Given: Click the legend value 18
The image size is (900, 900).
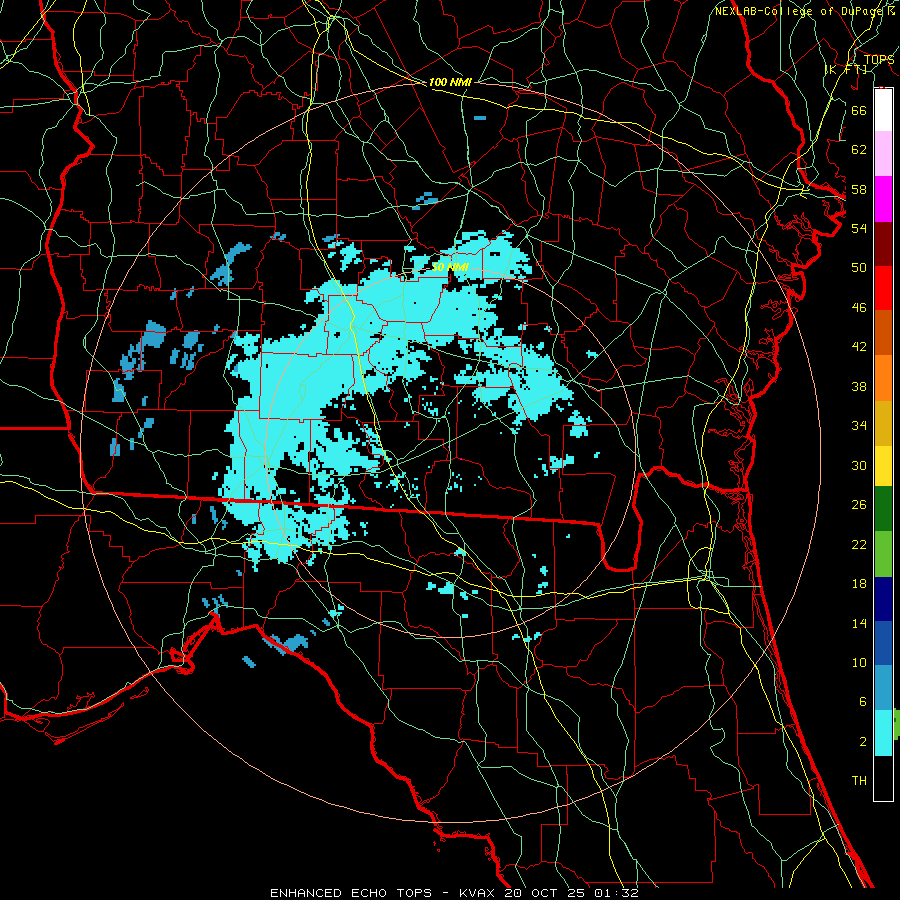Looking at the screenshot, I should pyautogui.click(x=859, y=584).
